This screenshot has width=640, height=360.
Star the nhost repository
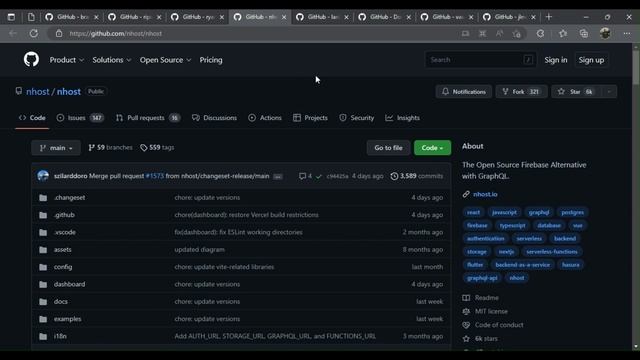(x=576, y=92)
